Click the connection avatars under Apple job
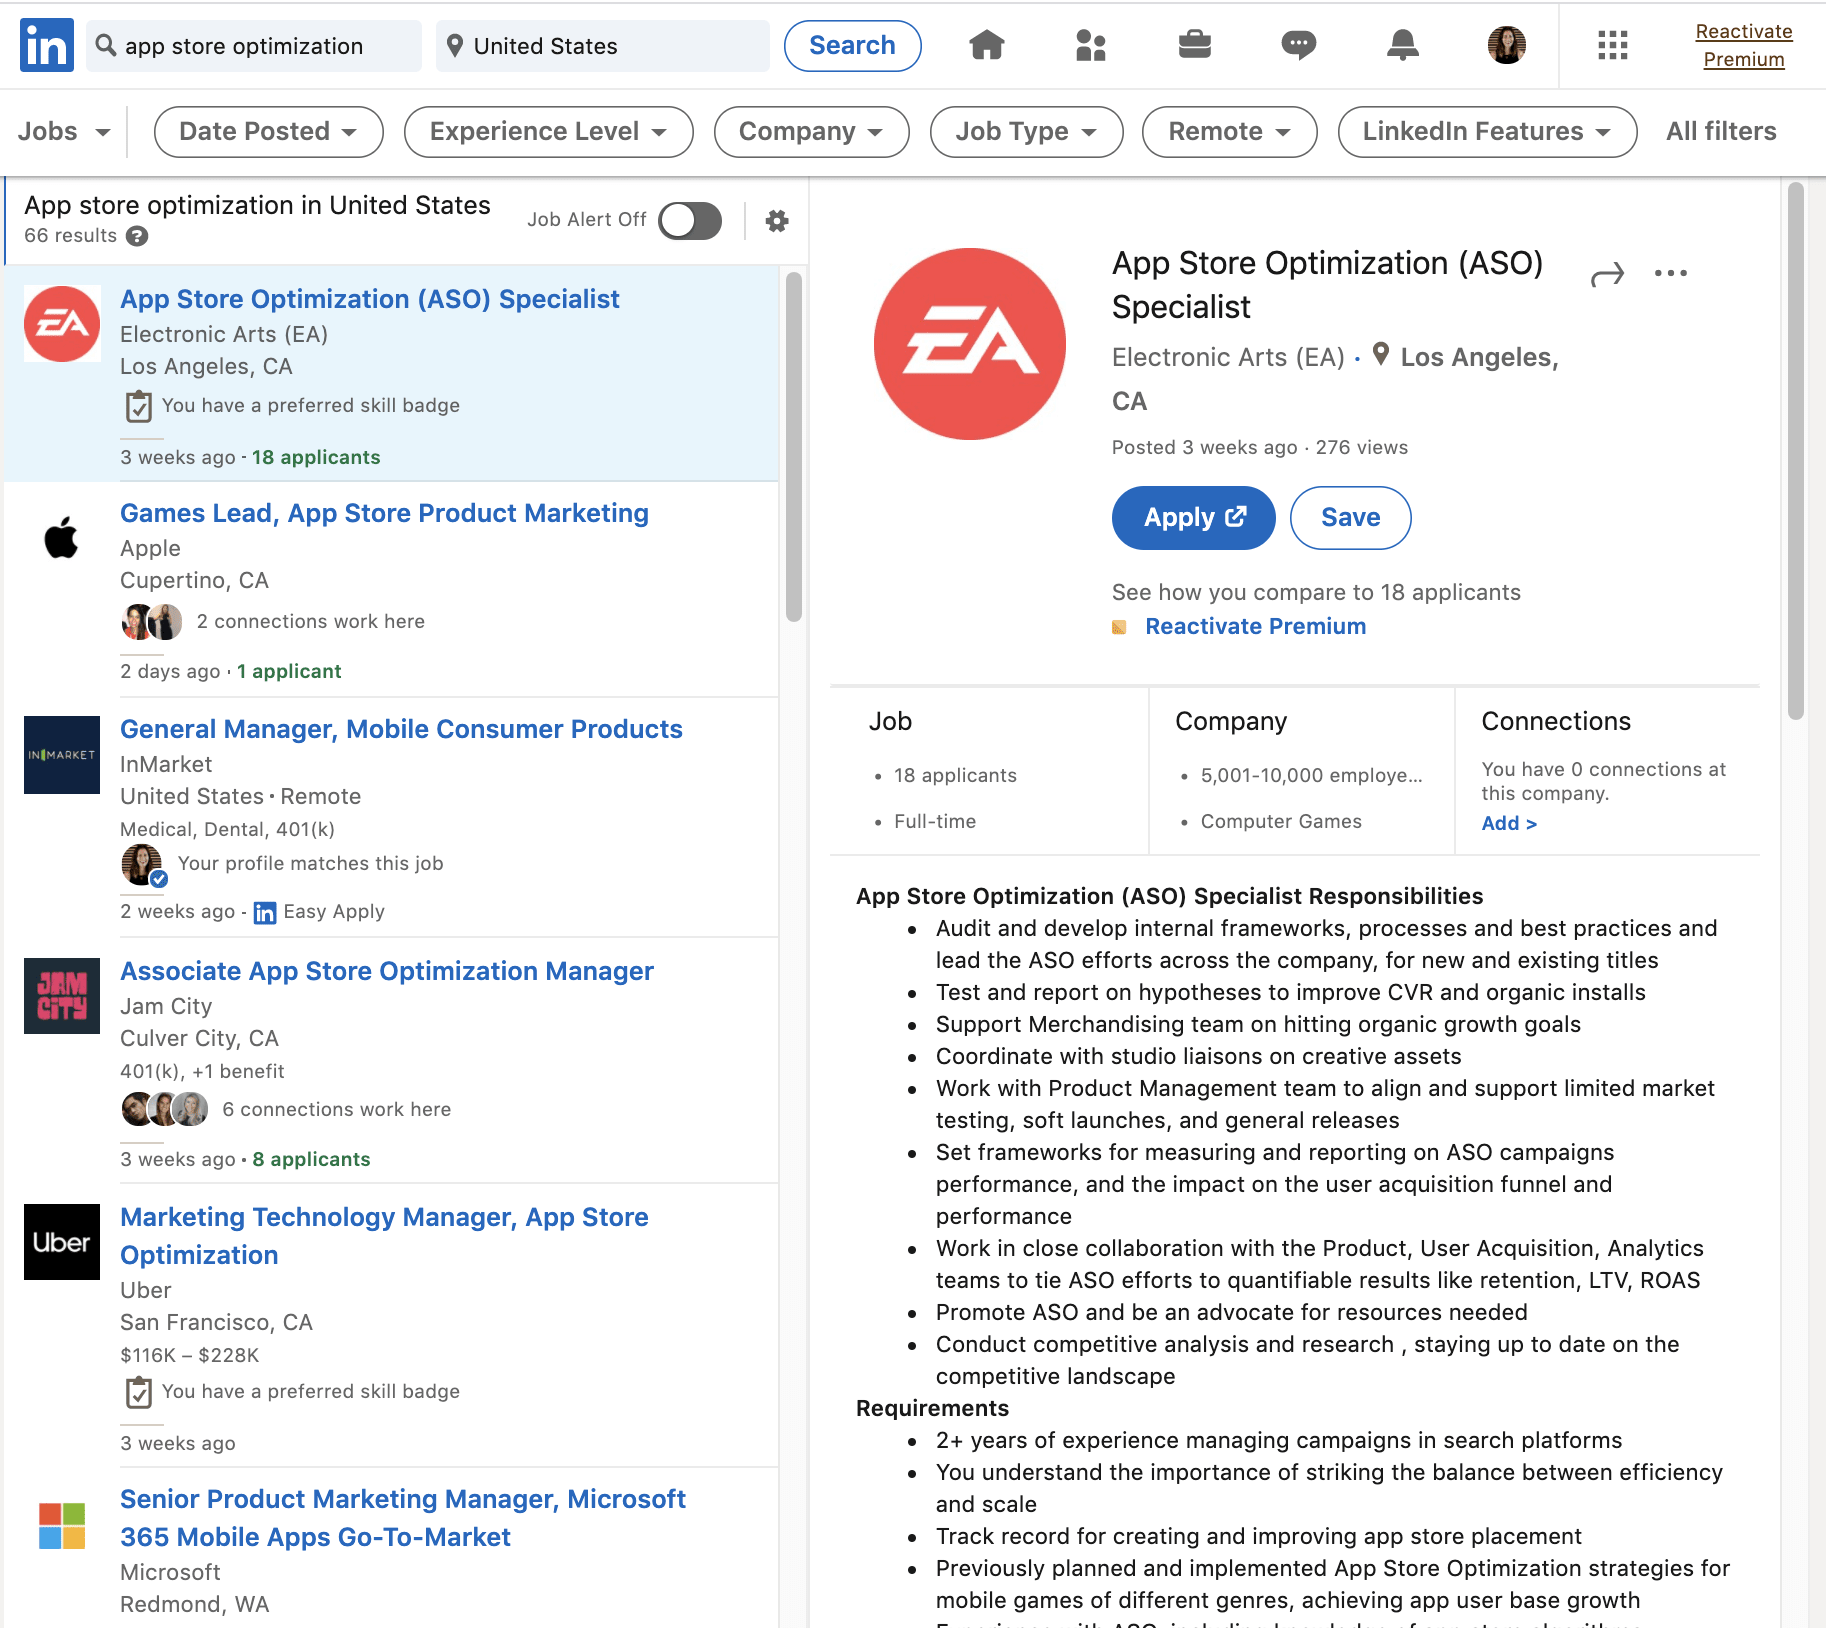1826x1628 pixels. (x=152, y=622)
